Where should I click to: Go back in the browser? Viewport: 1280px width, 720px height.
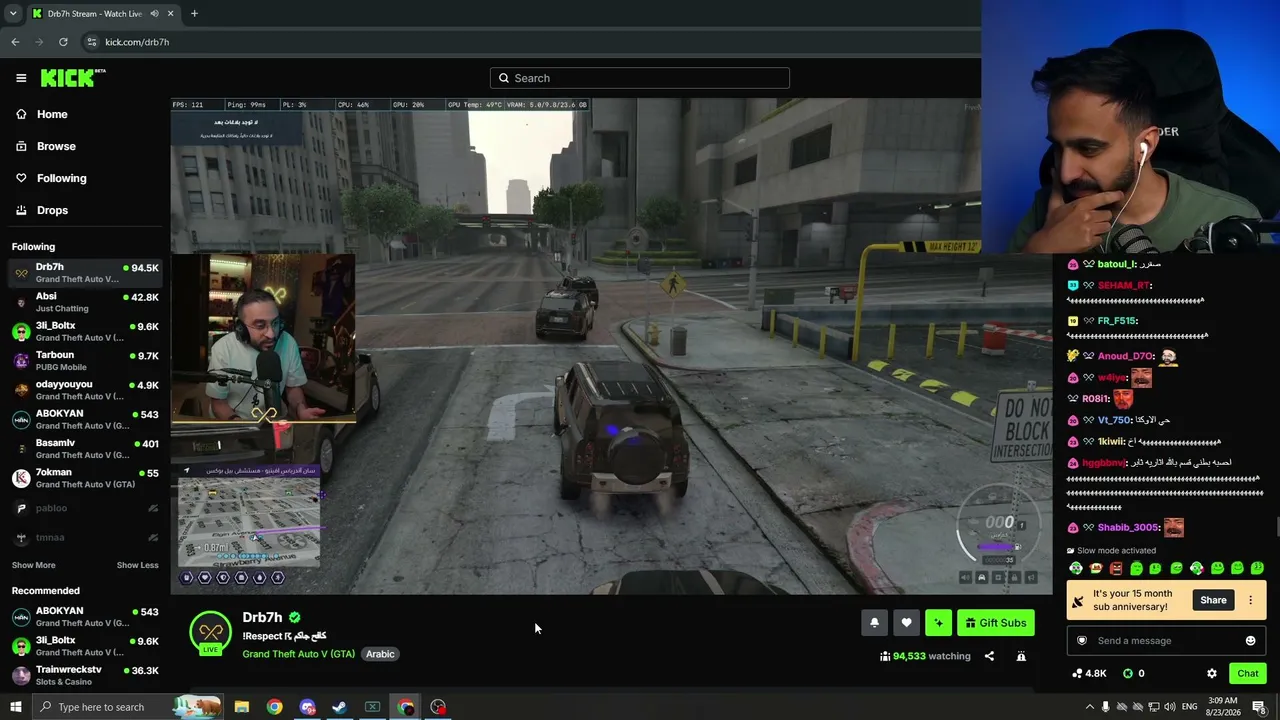coord(15,42)
